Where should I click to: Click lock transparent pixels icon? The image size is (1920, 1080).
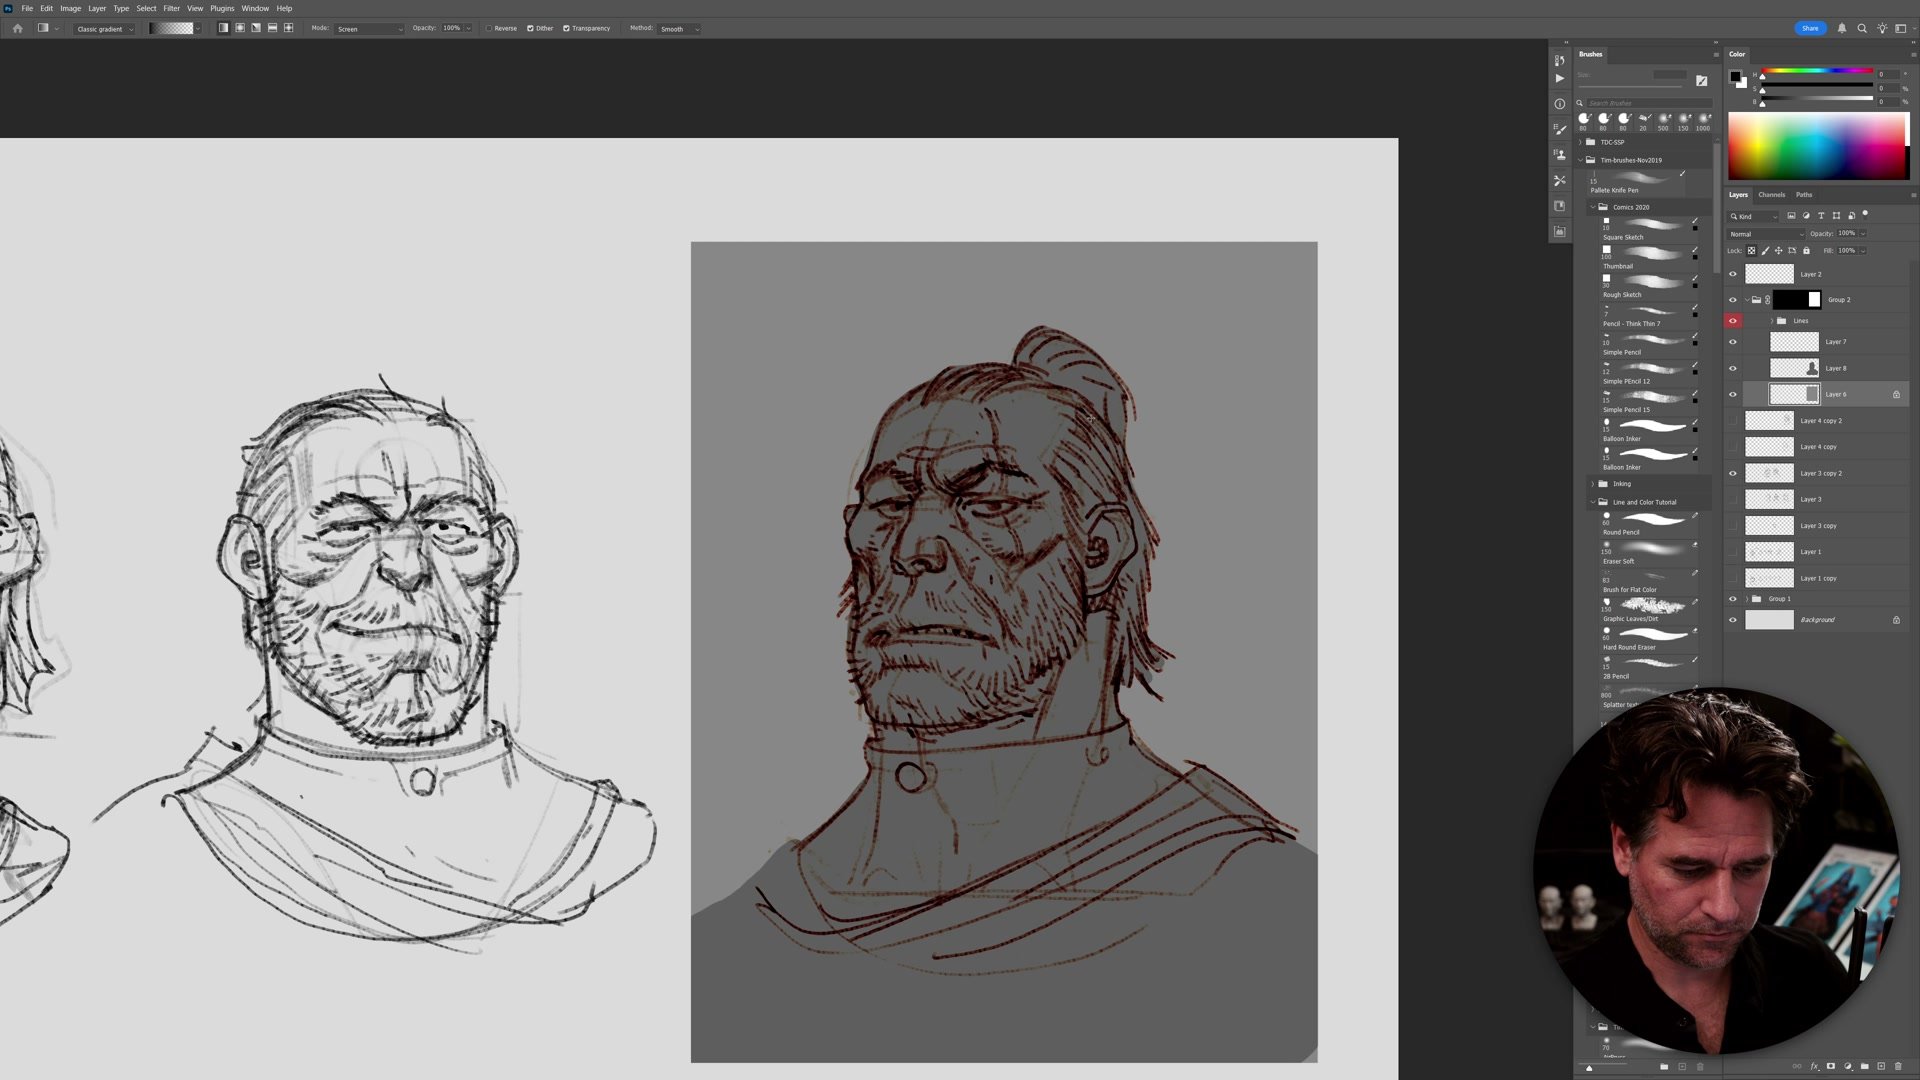click(1751, 251)
